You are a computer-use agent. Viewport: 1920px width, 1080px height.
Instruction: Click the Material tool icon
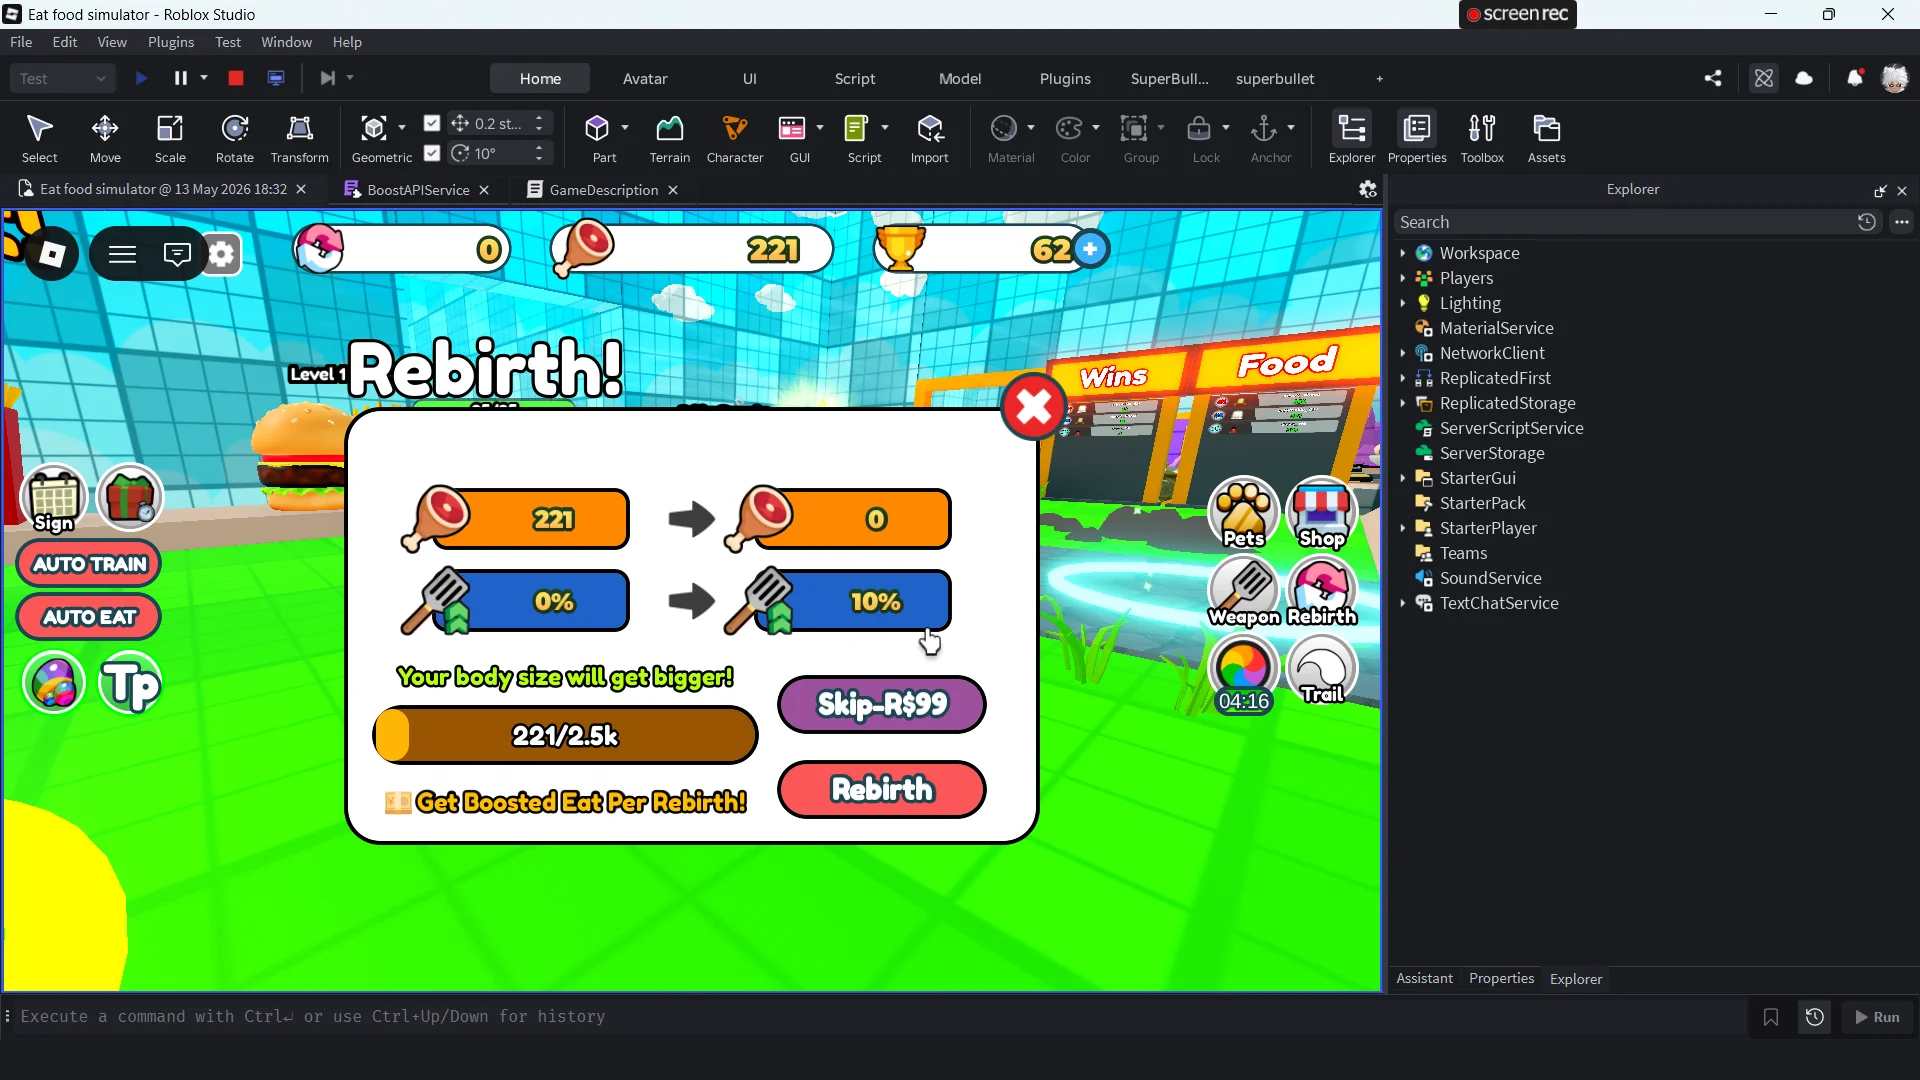1004,128
